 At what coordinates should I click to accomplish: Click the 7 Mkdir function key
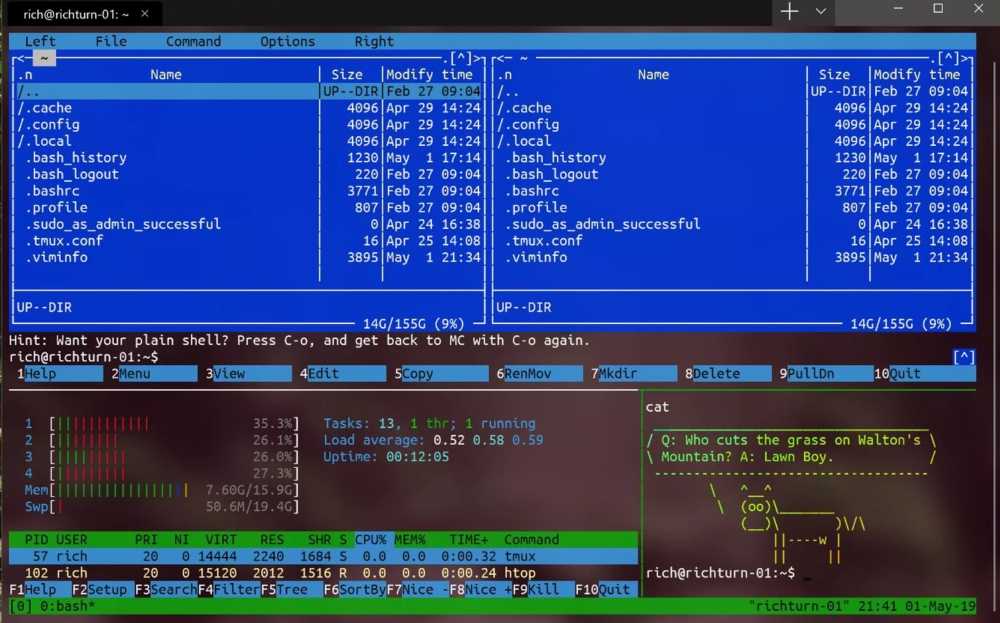[x=633, y=374]
